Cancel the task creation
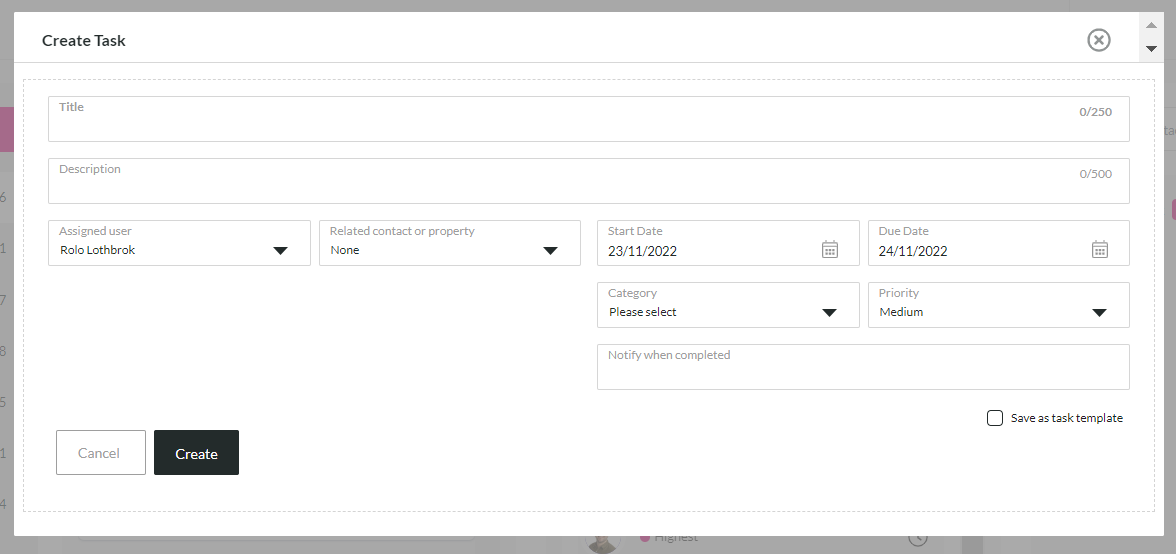 tap(99, 453)
